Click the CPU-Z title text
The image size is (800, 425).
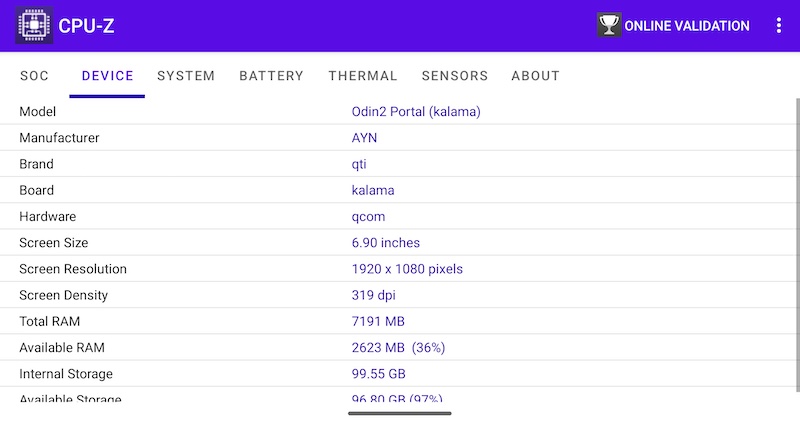coord(86,26)
